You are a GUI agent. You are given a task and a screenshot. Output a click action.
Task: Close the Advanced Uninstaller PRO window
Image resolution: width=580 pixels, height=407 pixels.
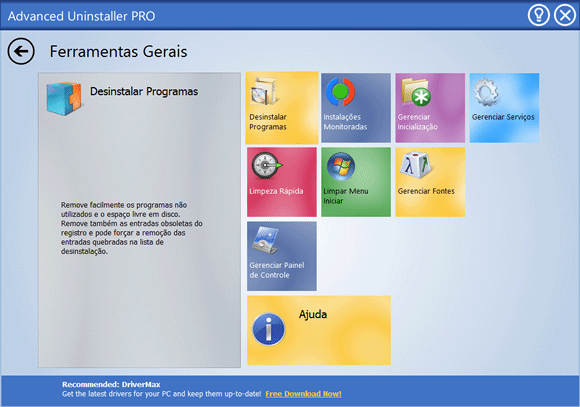[x=565, y=16]
